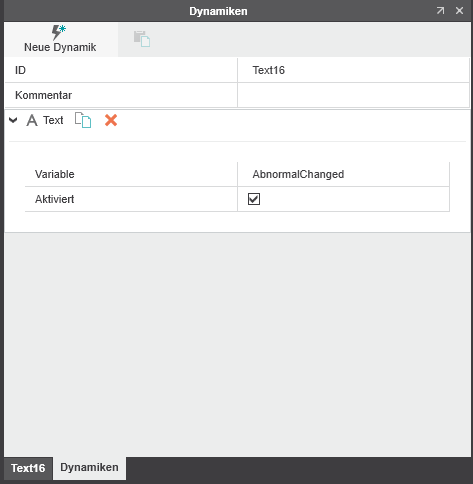Click the Kommentar property label
The image size is (473, 484).
44,95
